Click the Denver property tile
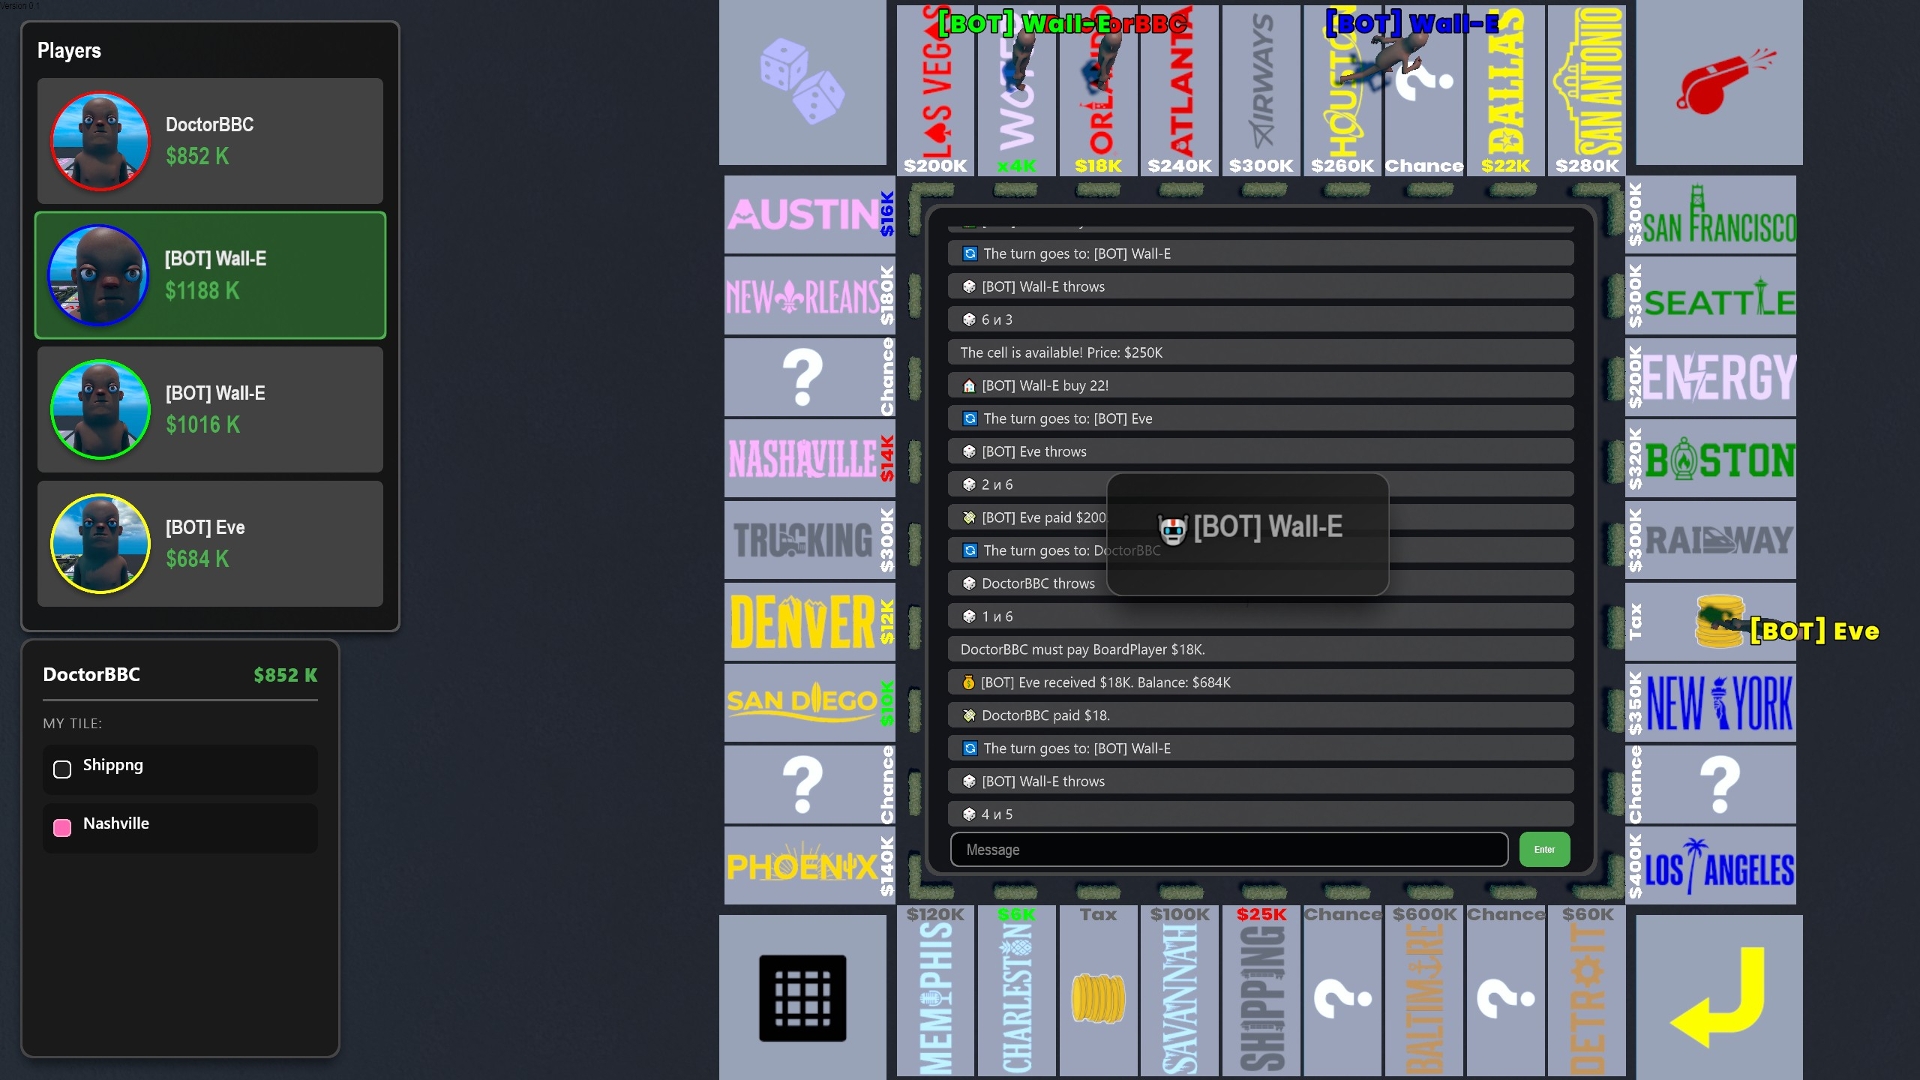Image resolution: width=1920 pixels, height=1080 pixels. pos(808,622)
